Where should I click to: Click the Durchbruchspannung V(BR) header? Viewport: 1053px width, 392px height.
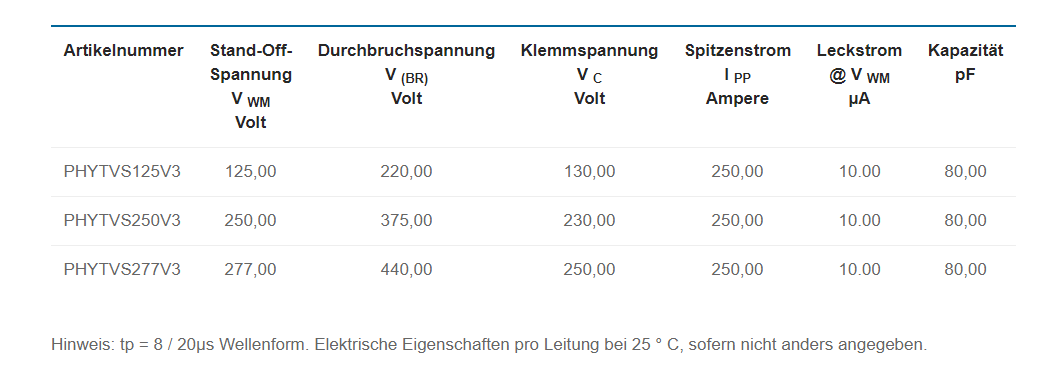click(406, 75)
